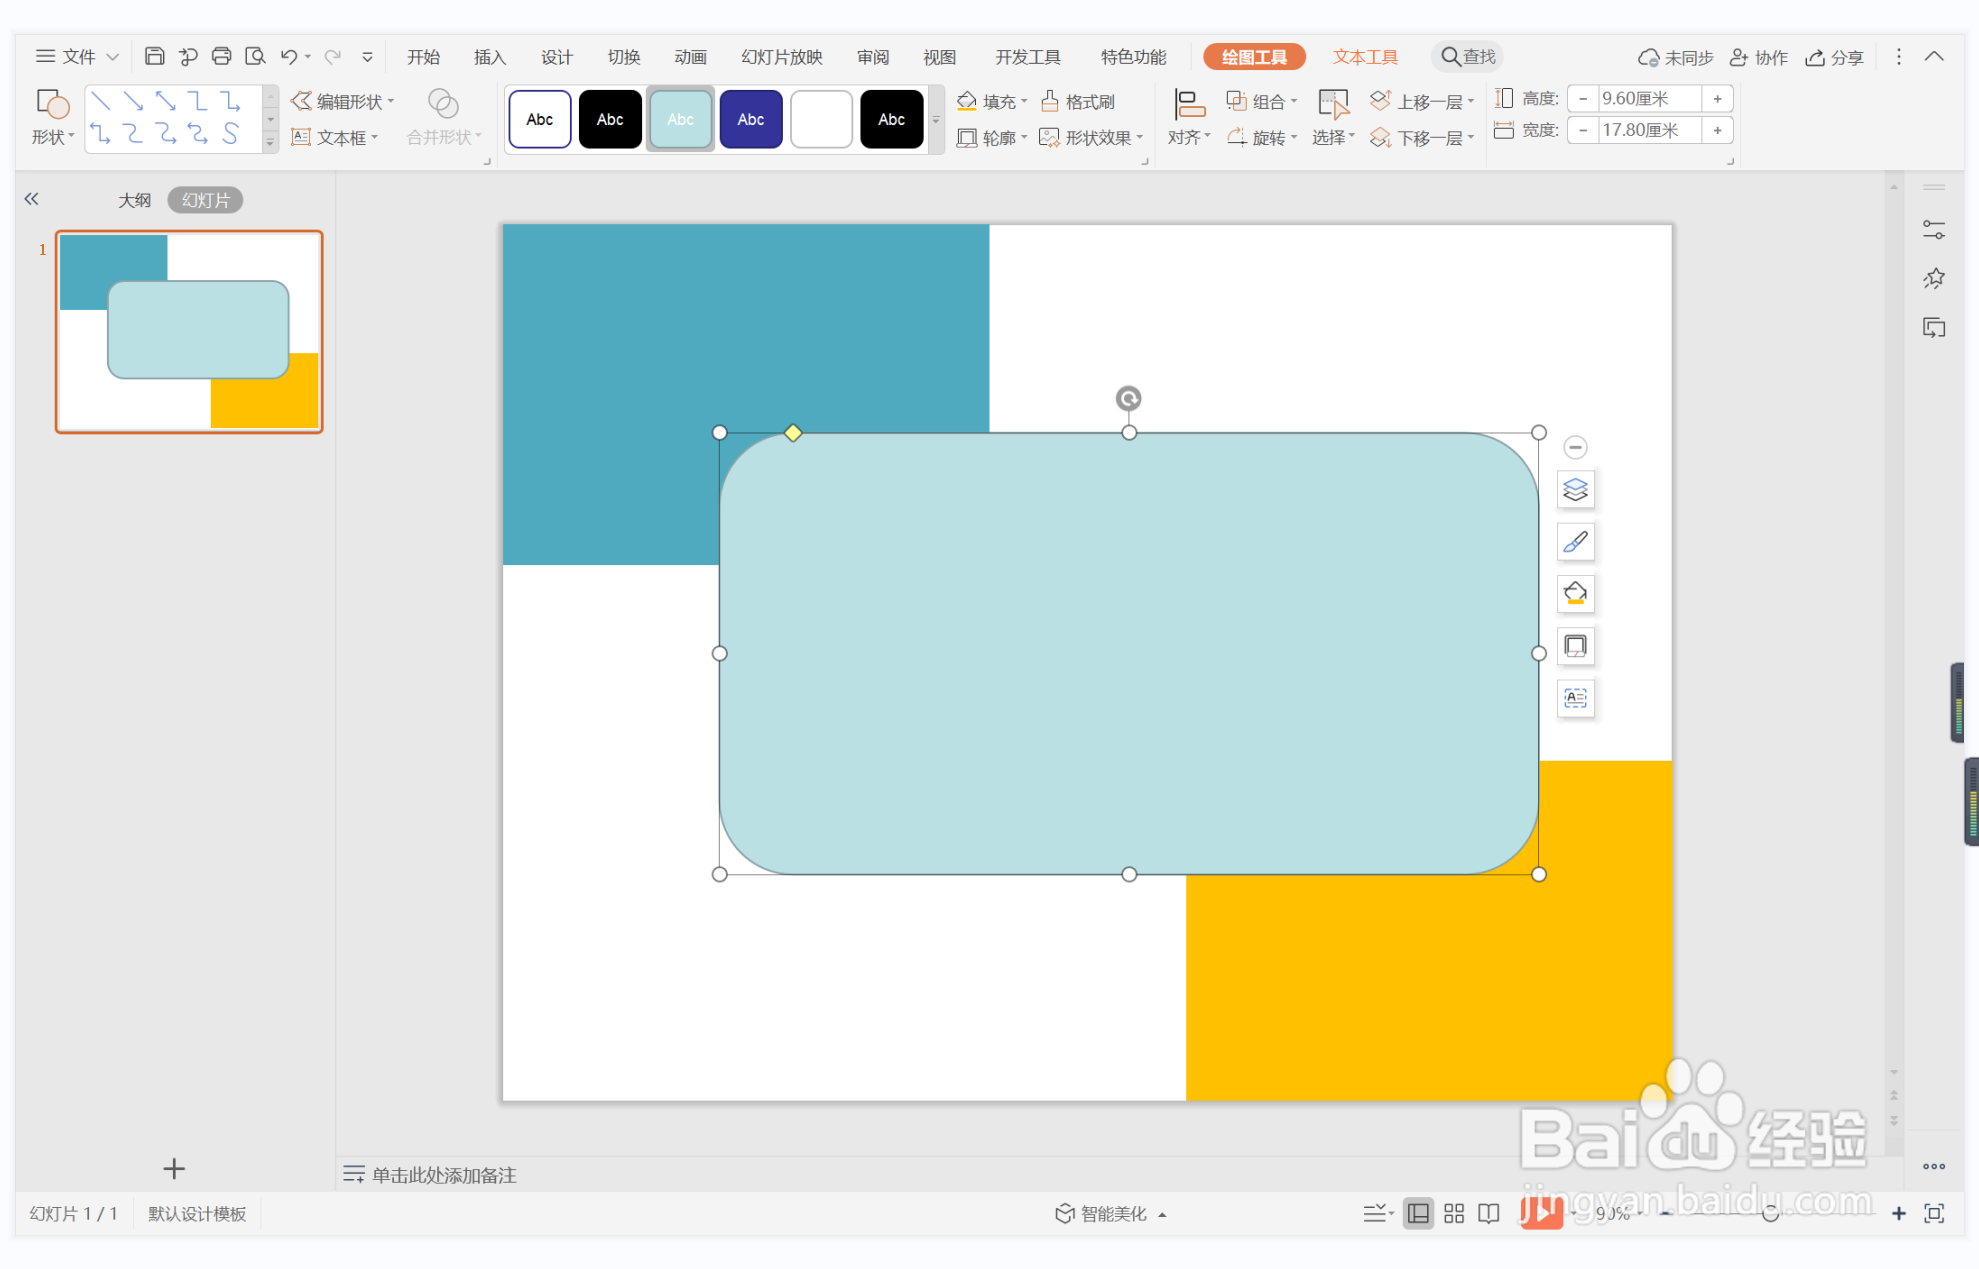Click the layers icon beside shape

click(1575, 490)
